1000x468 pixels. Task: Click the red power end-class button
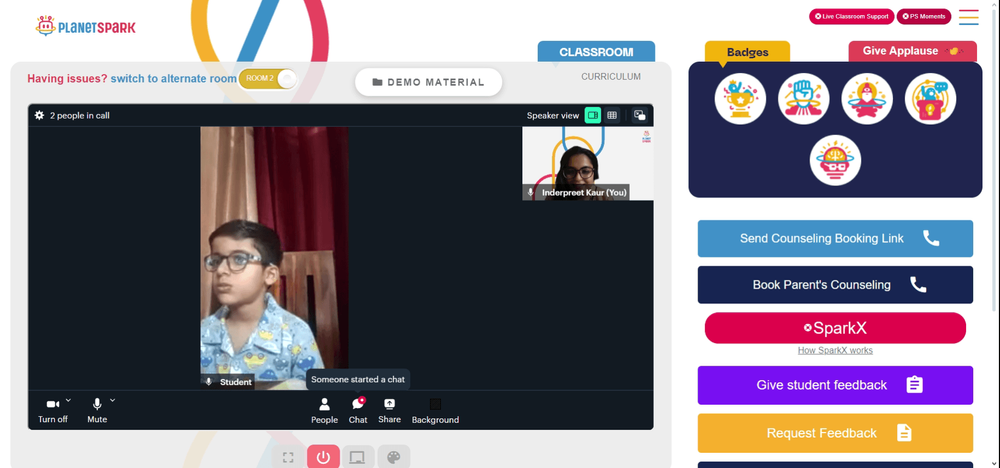pos(323,457)
